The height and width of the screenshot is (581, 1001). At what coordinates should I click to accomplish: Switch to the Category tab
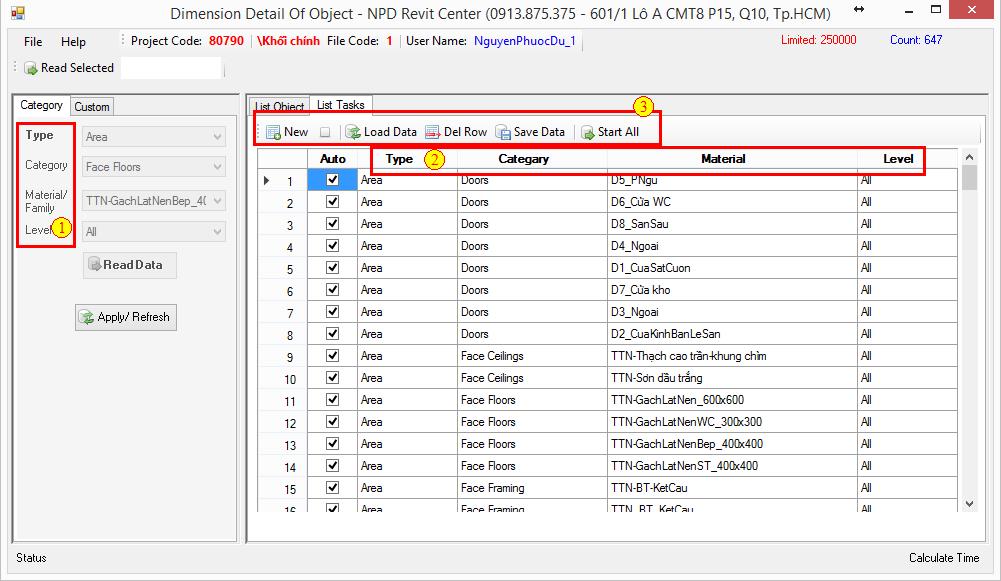point(41,105)
